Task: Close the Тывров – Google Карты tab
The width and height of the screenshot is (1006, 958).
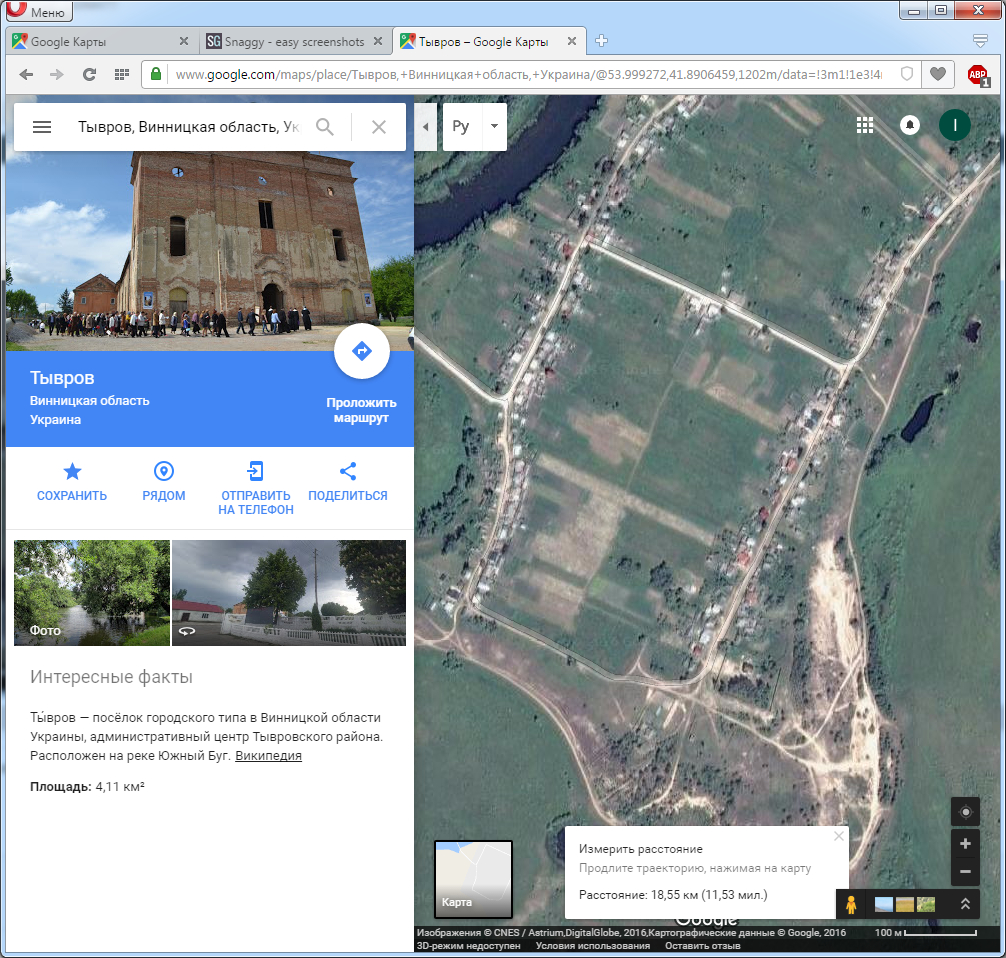Action: click(x=572, y=41)
